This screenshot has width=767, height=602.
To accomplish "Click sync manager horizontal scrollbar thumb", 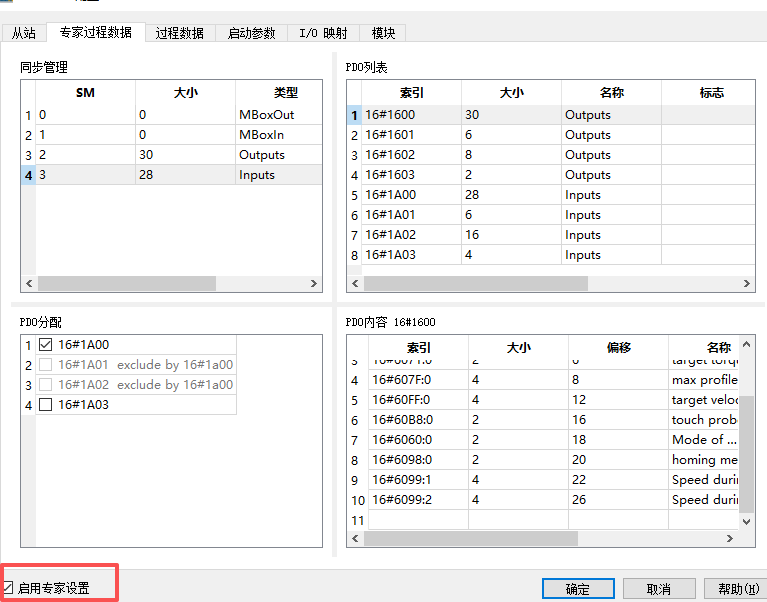I will tap(127, 284).
